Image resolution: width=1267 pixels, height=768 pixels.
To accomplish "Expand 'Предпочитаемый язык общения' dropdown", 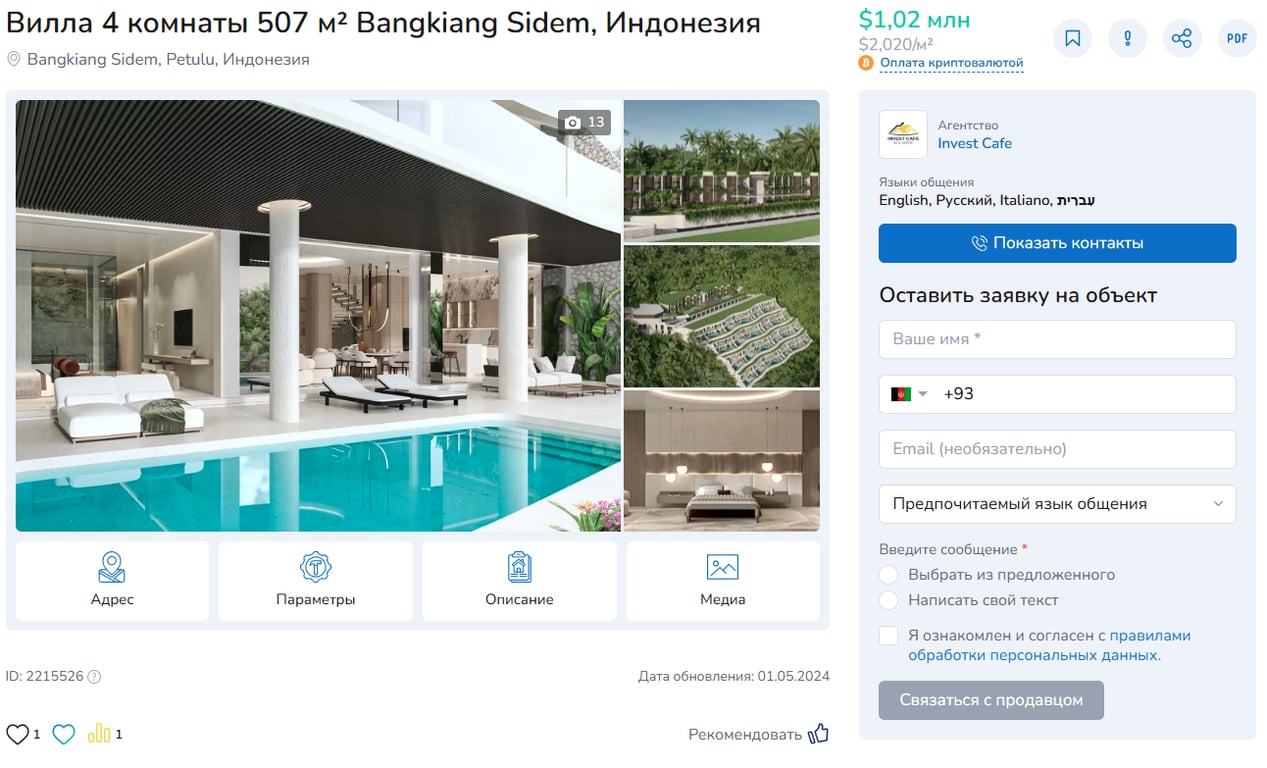I will (1057, 504).
